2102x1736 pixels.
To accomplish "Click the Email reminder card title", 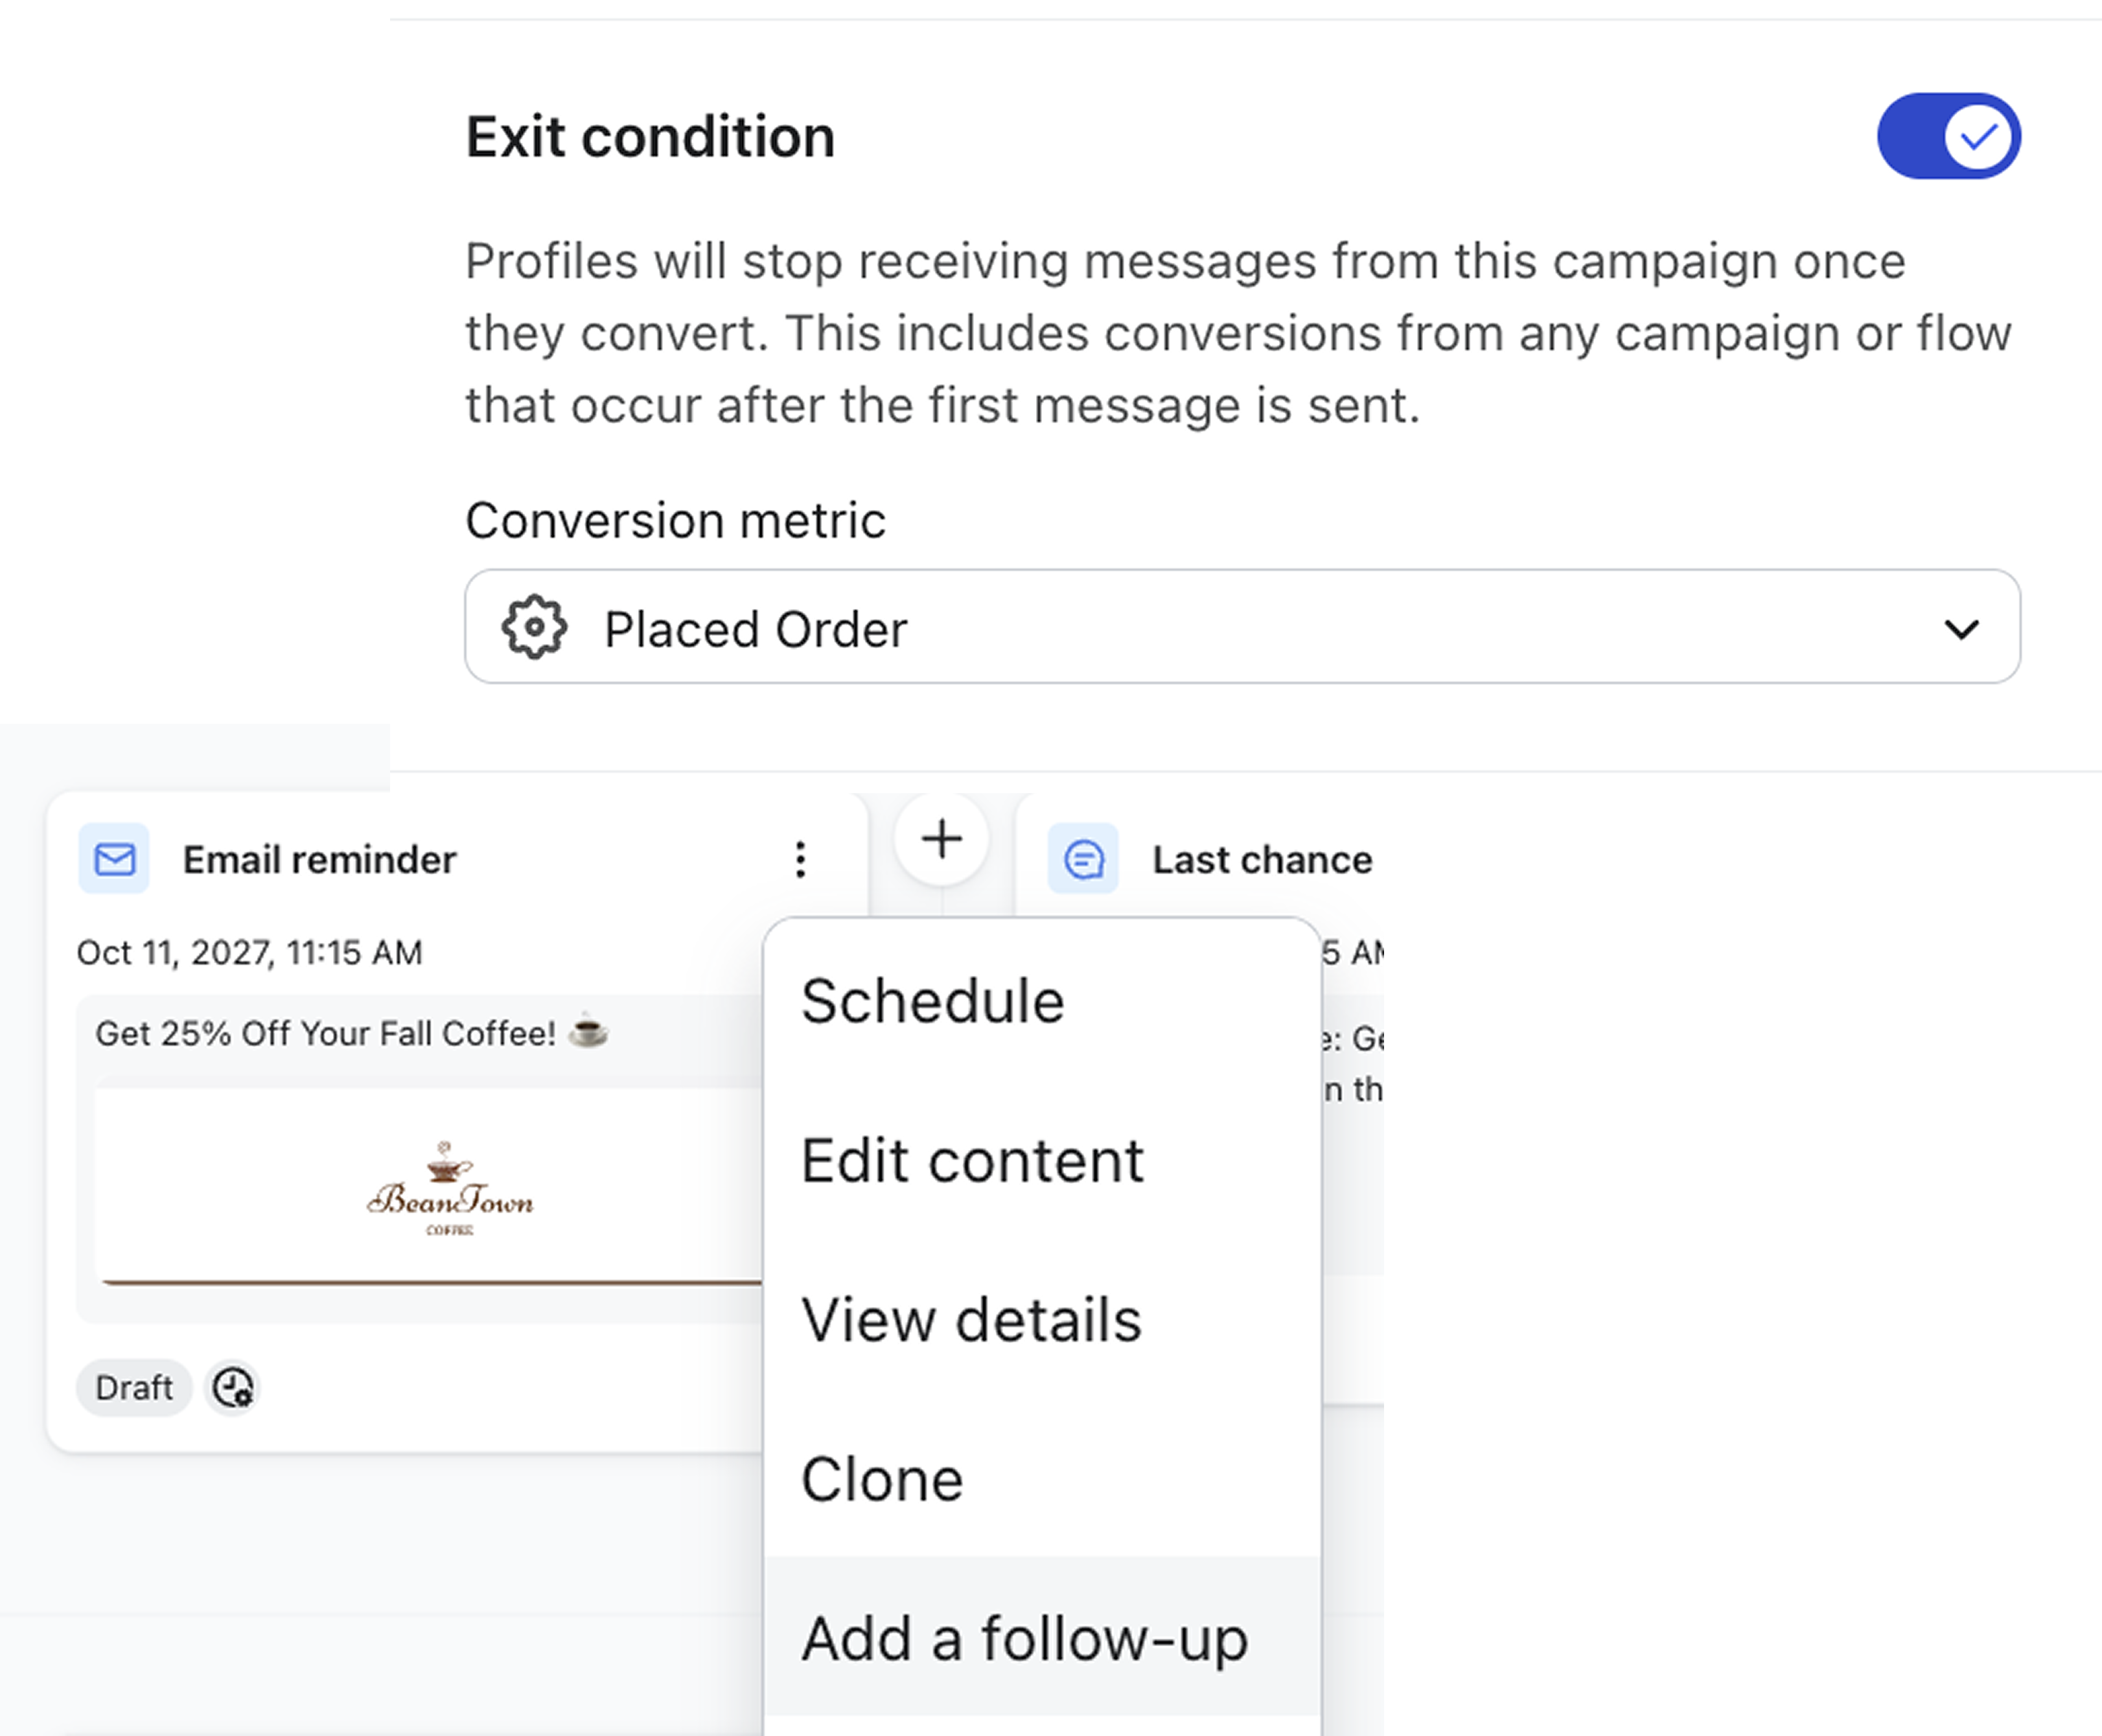I will point(318,859).
